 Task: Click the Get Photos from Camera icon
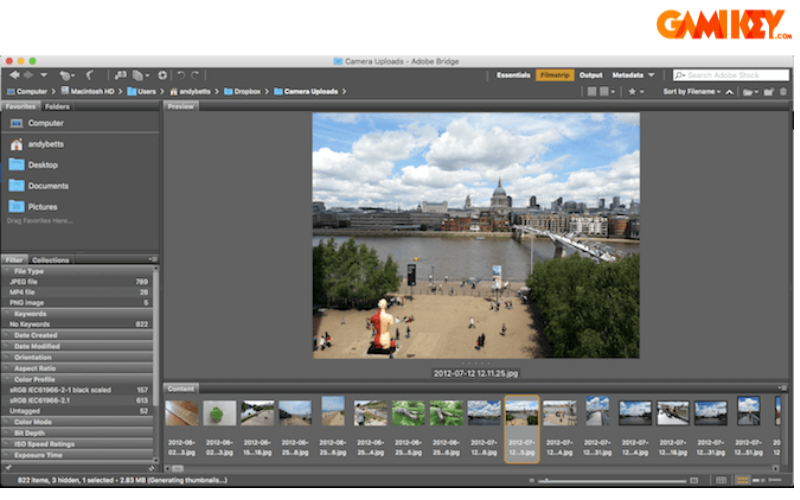120,76
